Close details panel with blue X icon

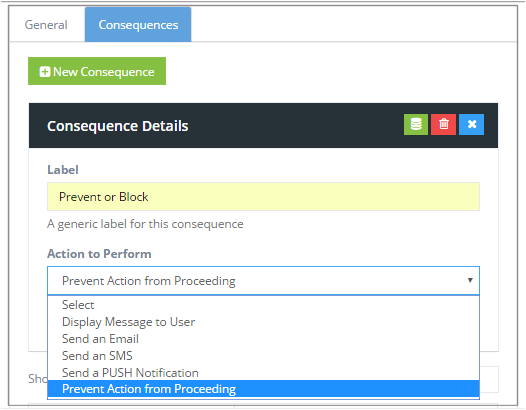tap(471, 124)
